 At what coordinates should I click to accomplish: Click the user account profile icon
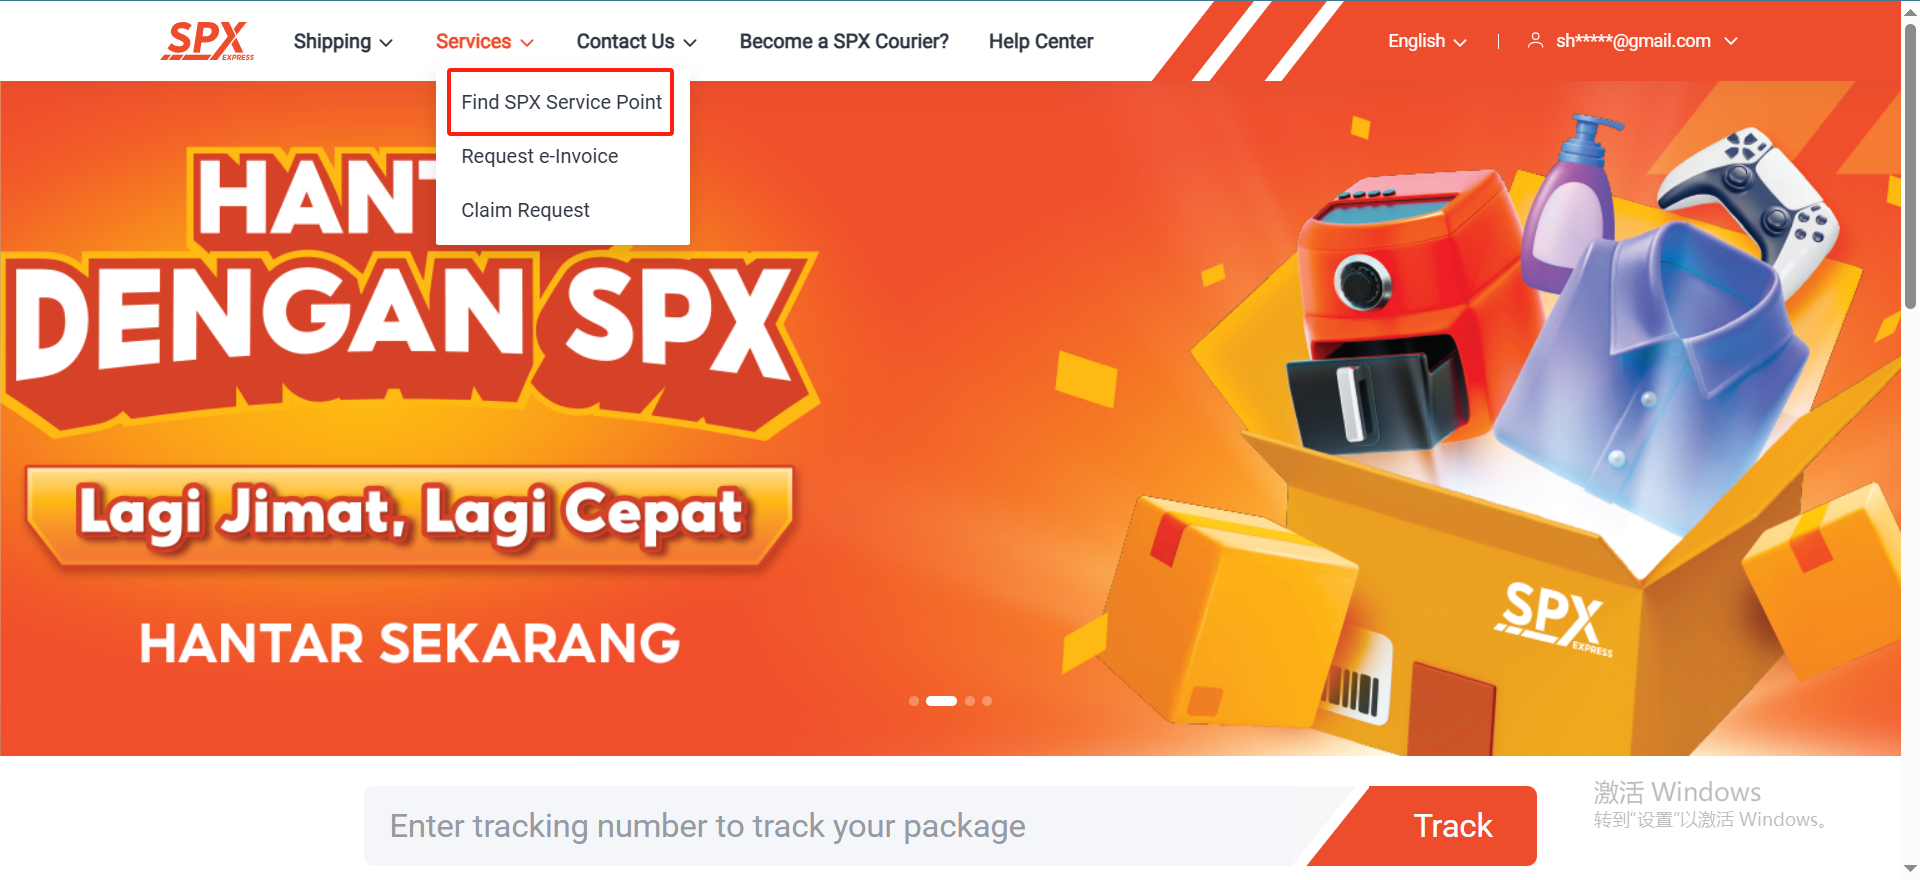pyautogui.click(x=1535, y=41)
